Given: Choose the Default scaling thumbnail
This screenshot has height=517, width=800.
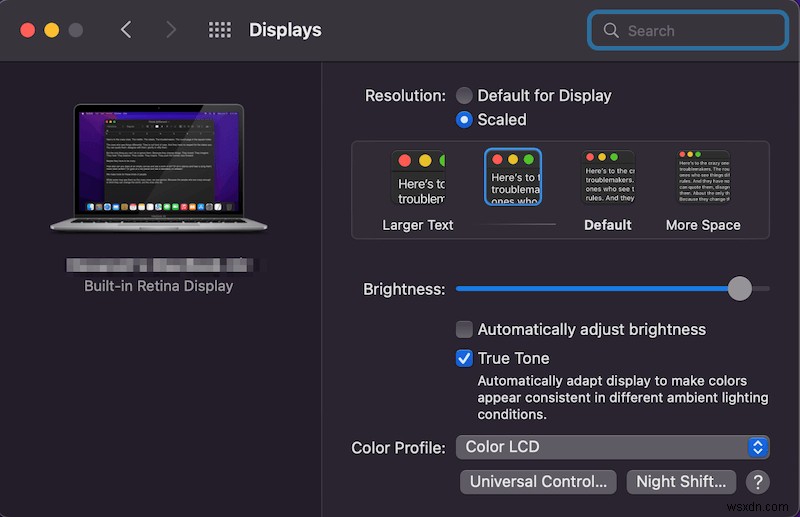Looking at the screenshot, I should [608, 177].
